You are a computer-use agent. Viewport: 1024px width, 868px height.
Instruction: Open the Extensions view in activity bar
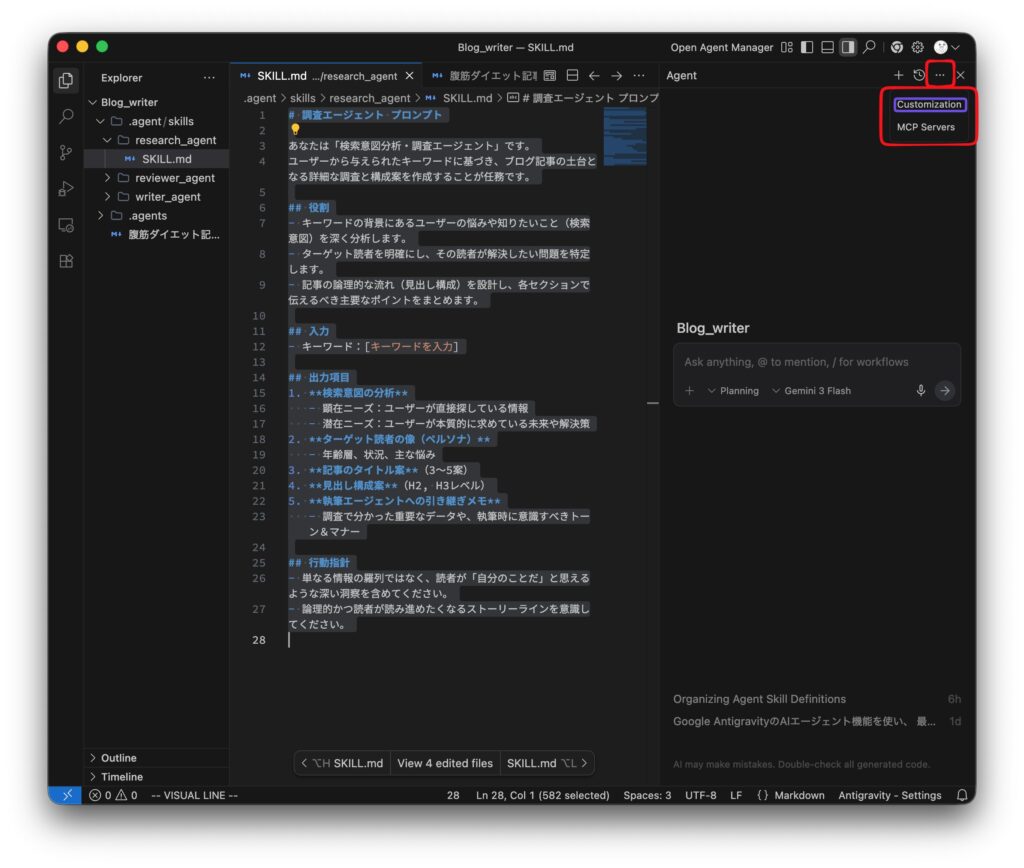click(66, 261)
